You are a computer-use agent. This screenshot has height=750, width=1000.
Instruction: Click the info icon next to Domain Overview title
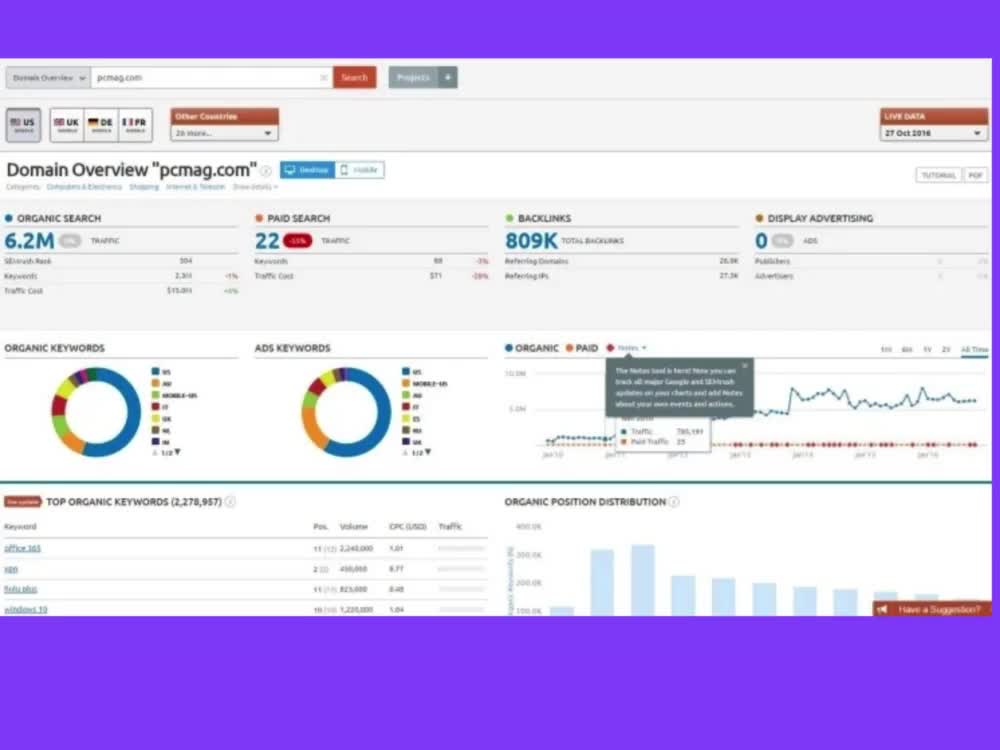[x=266, y=171]
